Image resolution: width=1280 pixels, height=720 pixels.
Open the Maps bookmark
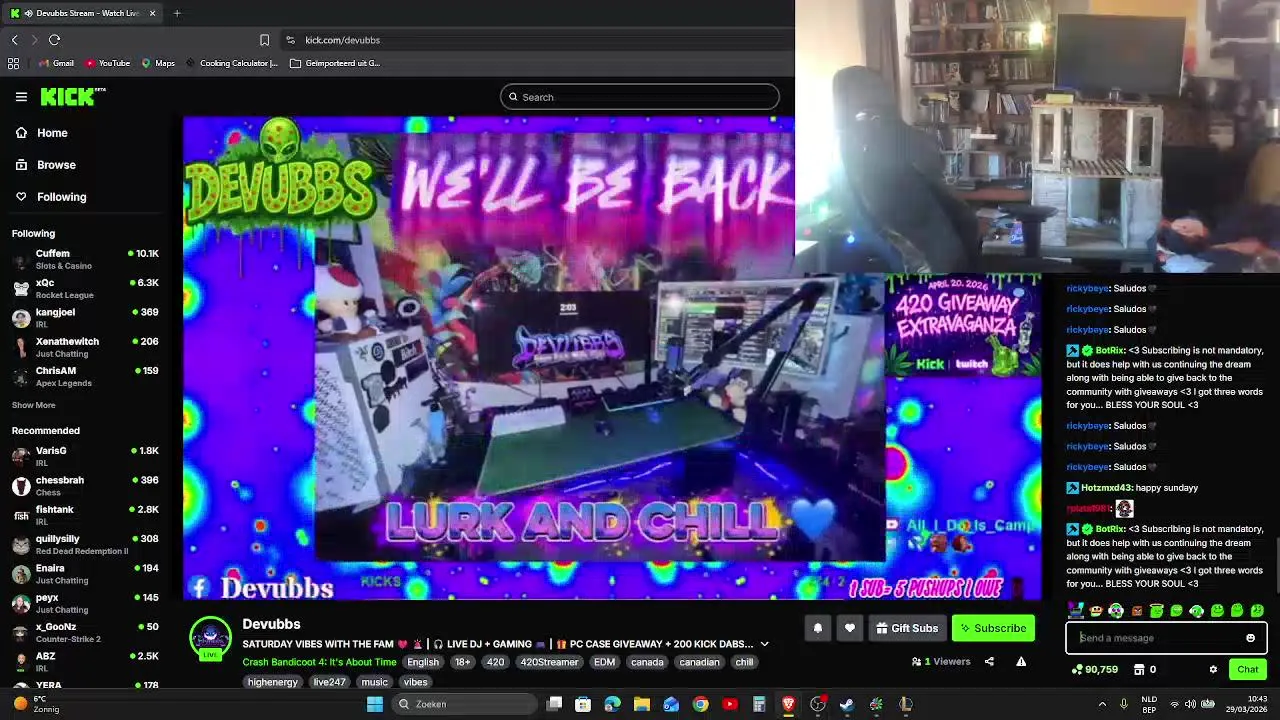coord(158,63)
